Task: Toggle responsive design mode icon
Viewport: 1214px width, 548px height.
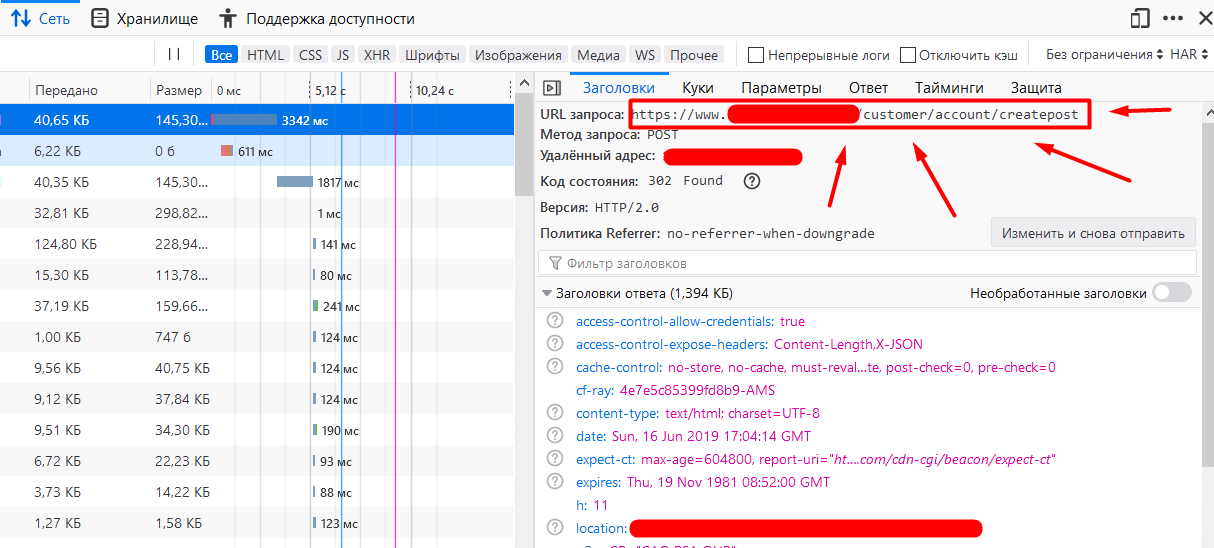Action: pyautogui.click(x=1140, y=18)
